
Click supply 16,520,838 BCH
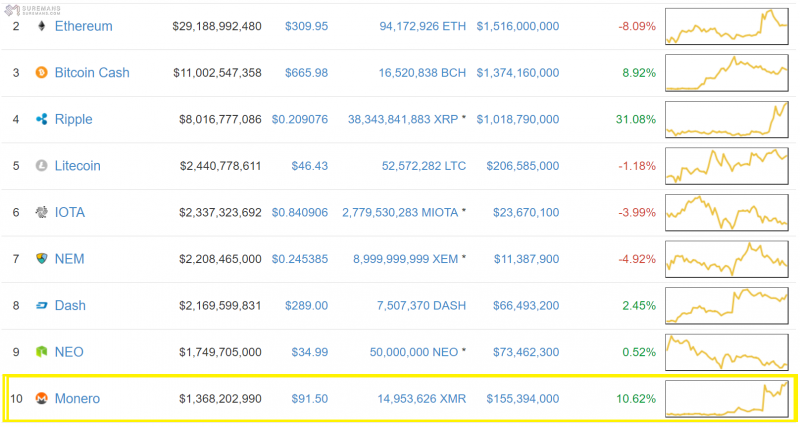[422, 72]
